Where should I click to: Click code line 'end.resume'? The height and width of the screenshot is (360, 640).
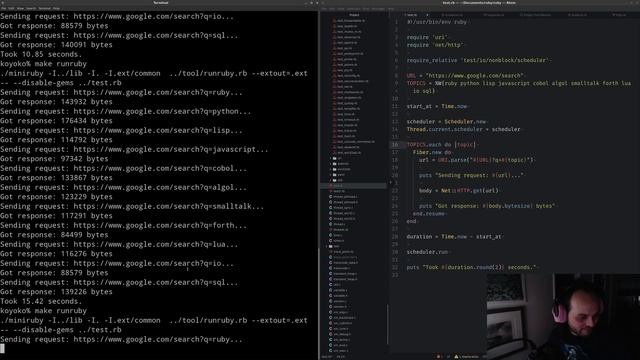pyautogui.click(x=429, y=213)
